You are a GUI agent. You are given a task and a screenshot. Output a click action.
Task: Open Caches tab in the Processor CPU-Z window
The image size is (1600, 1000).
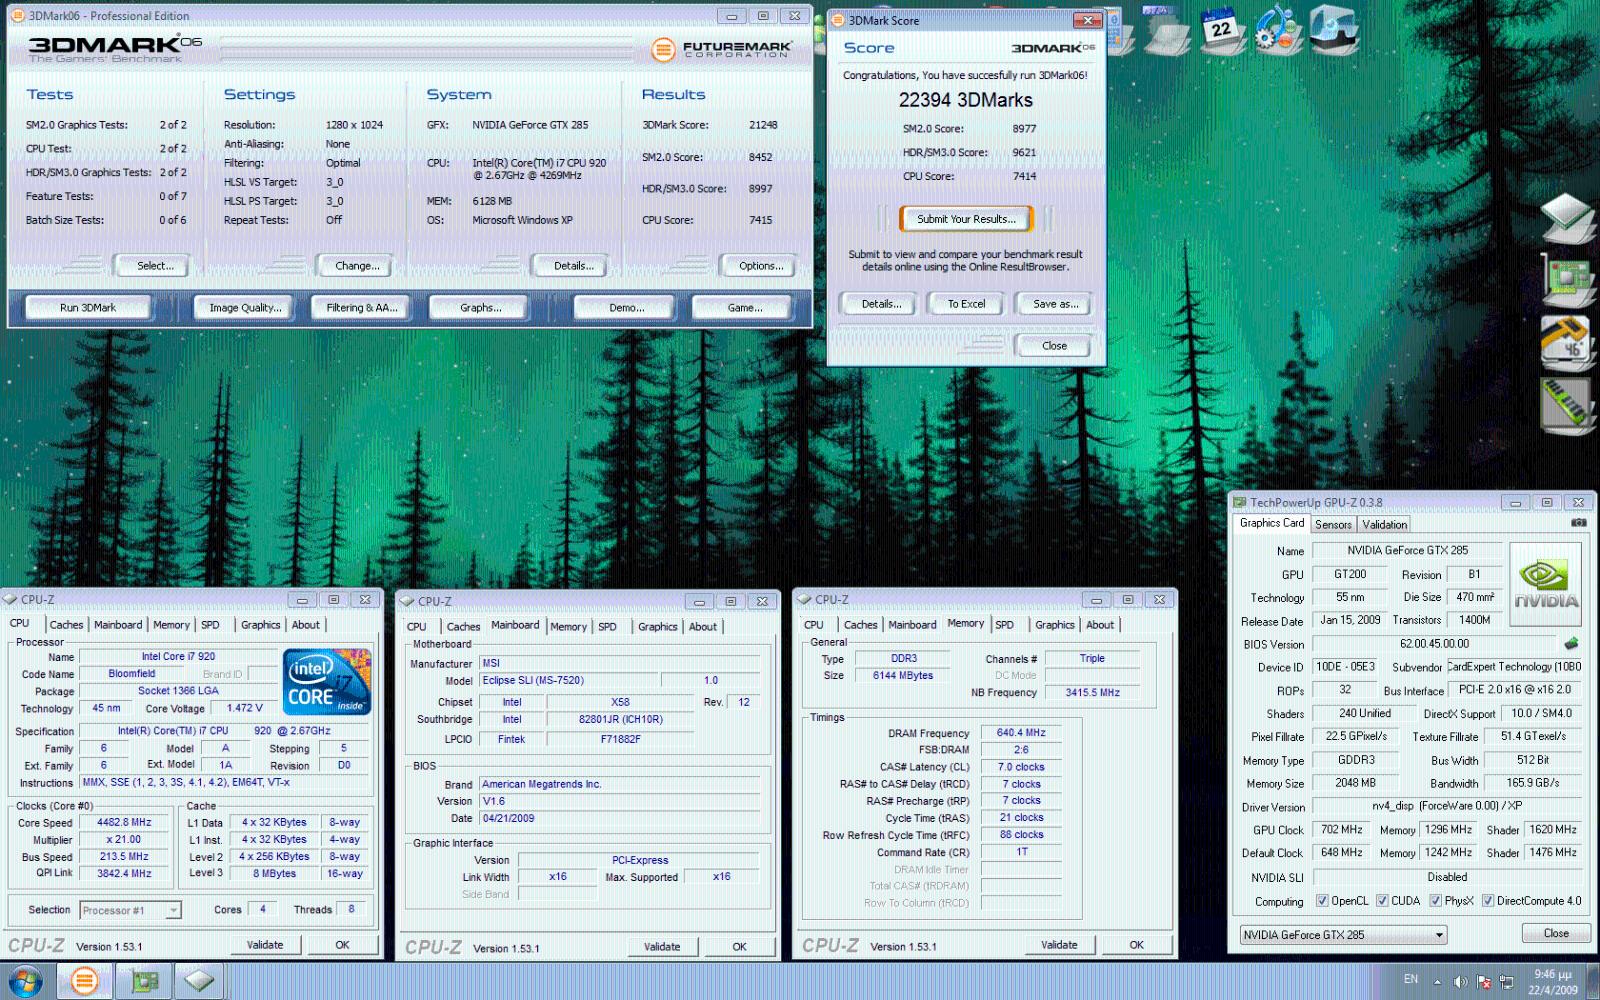point(66,624)
